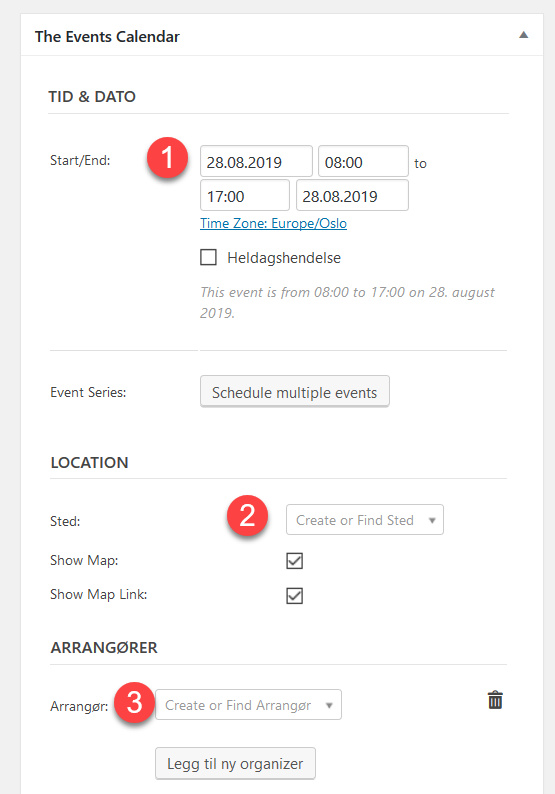This screenshot has height=794, width=555.
Task: Select the end time field 17:00
Action: click(245, 195)
